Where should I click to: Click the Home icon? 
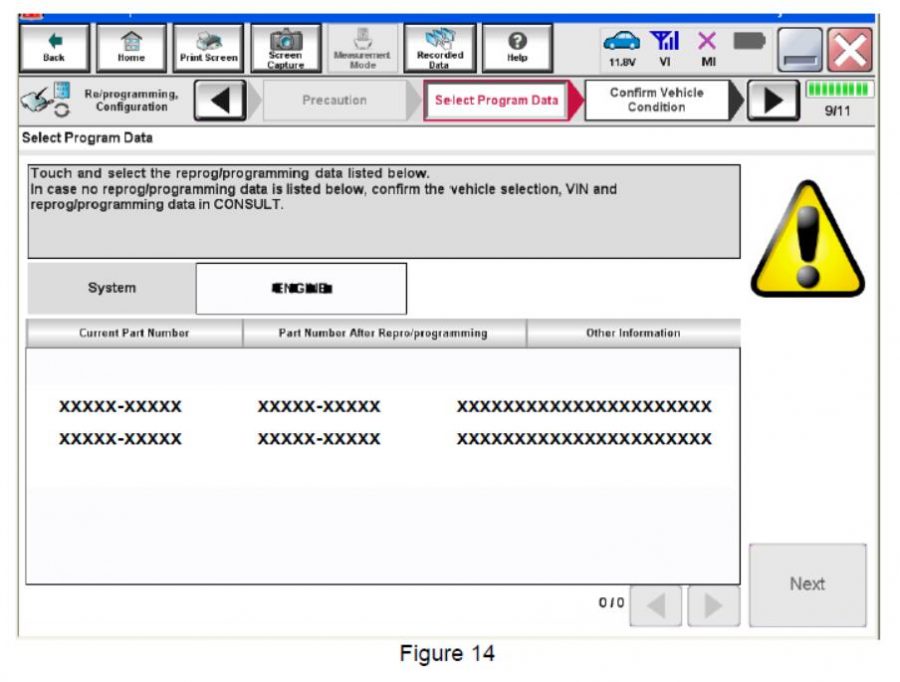[133, 45]
